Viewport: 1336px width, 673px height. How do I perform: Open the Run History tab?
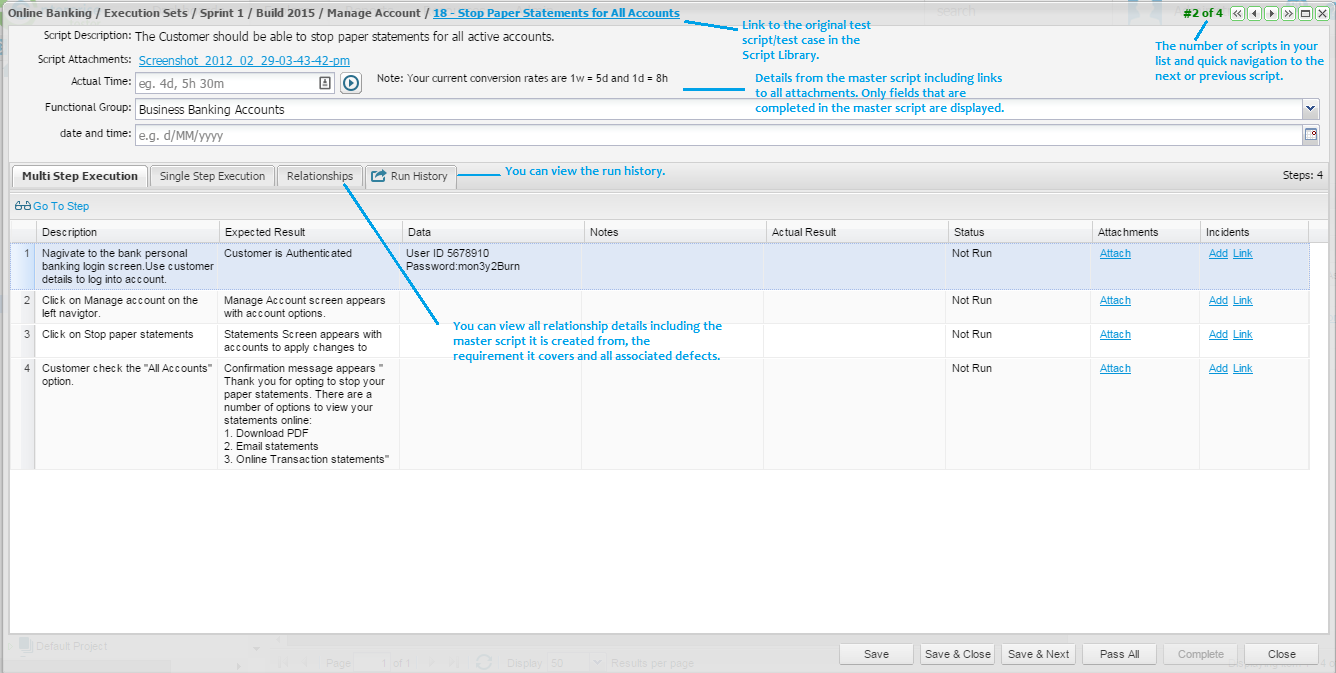coord(410,176)
